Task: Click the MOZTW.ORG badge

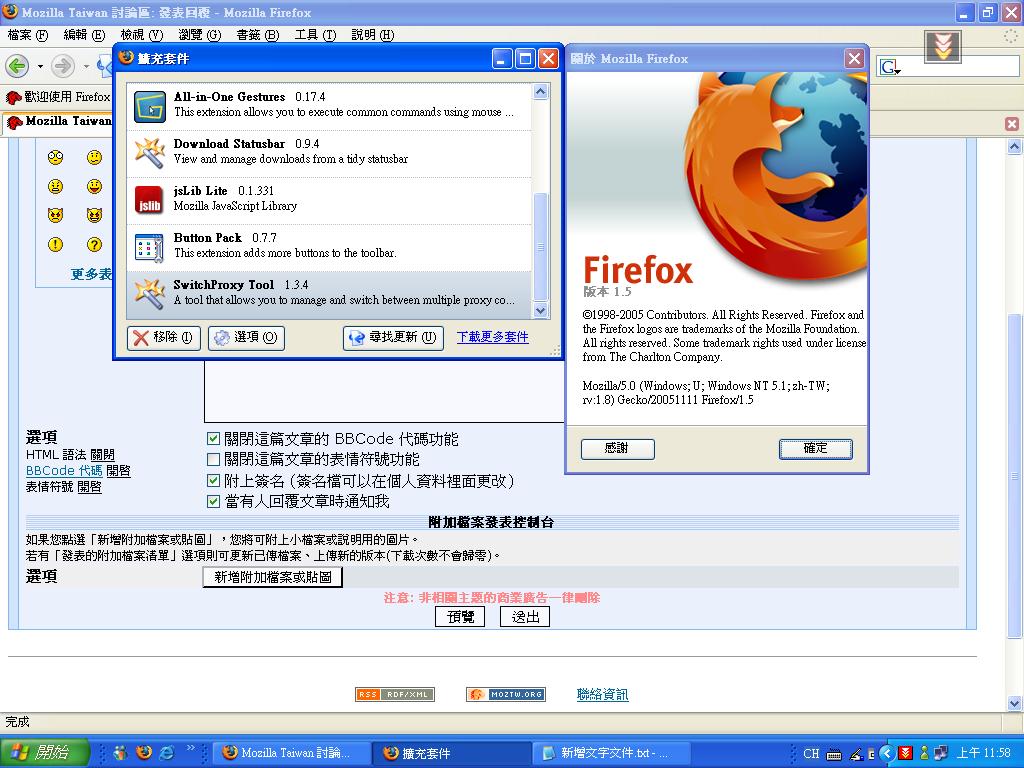Action: (x=506, y=694)
